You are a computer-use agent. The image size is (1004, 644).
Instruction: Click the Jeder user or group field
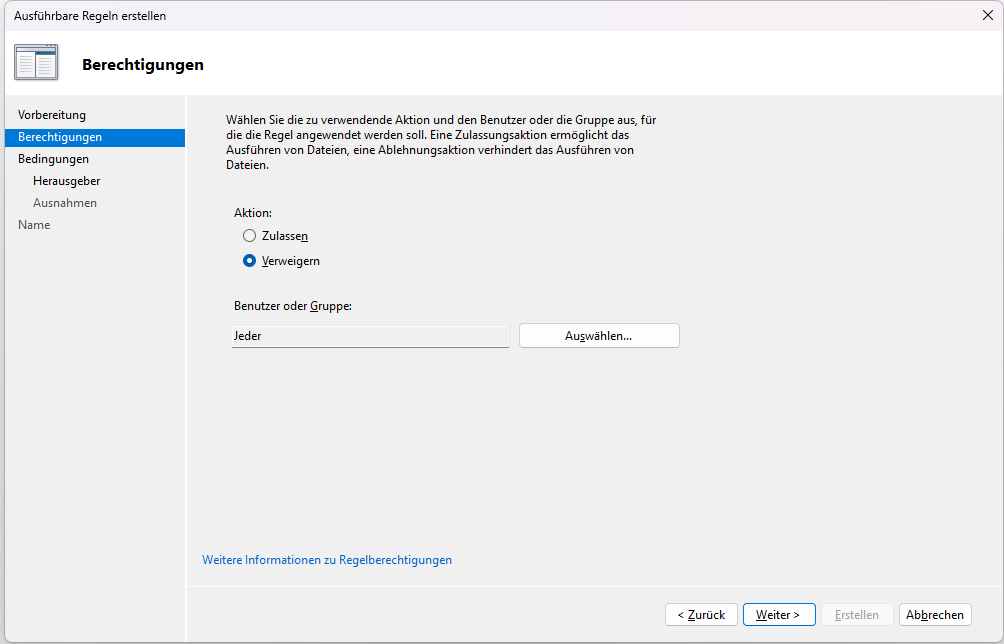(370, 336)
